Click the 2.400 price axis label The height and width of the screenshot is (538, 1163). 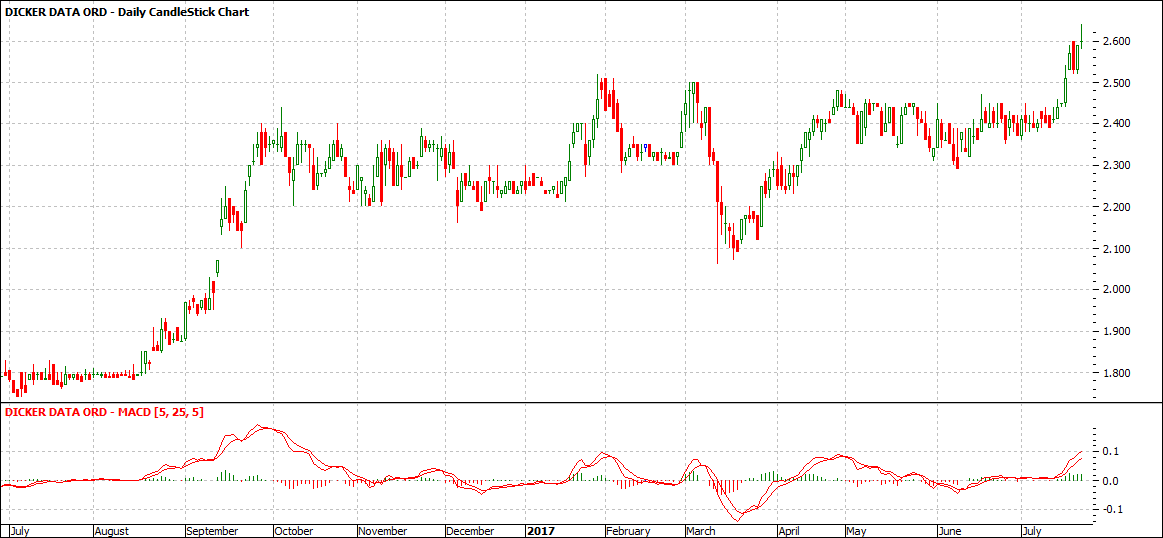coord(1114,123)
